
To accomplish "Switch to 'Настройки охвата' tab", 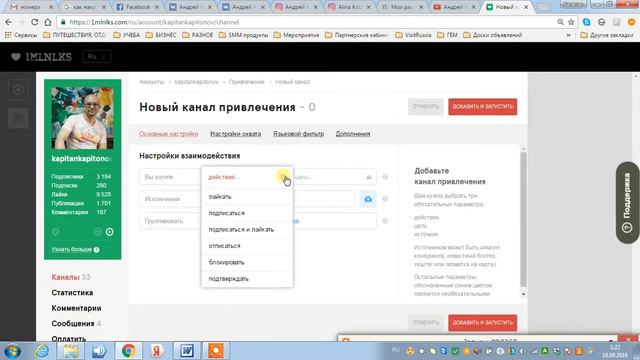I will point(236,134).
